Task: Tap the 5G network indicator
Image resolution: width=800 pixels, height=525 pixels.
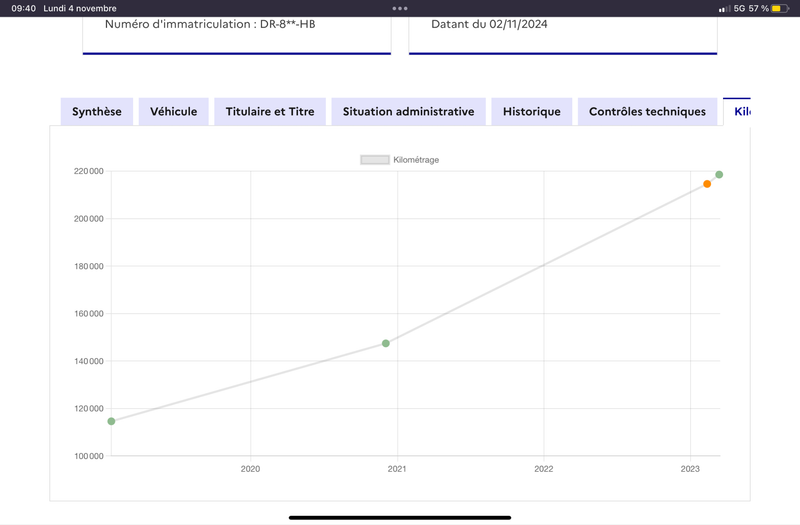Action: pos(739,8)
